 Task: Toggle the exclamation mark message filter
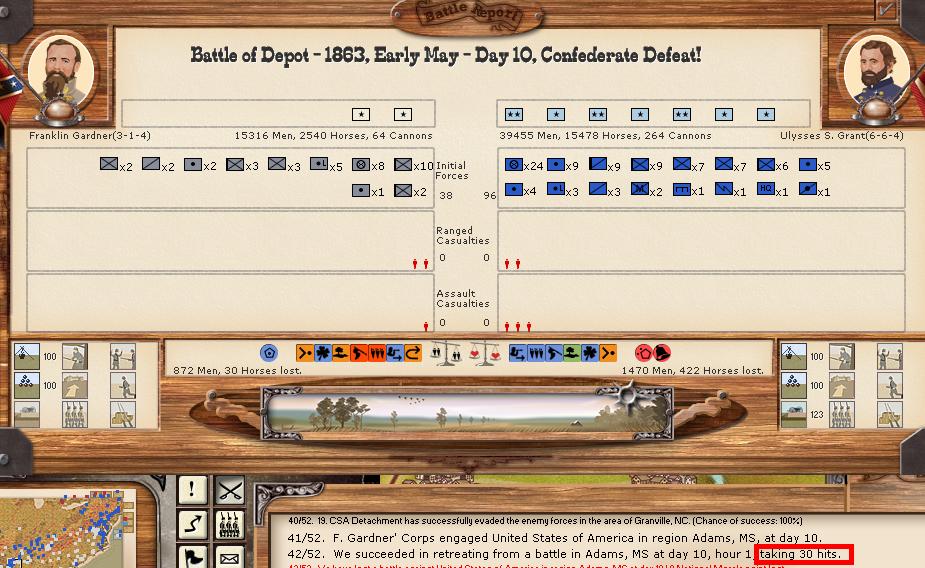coord(192,490)
